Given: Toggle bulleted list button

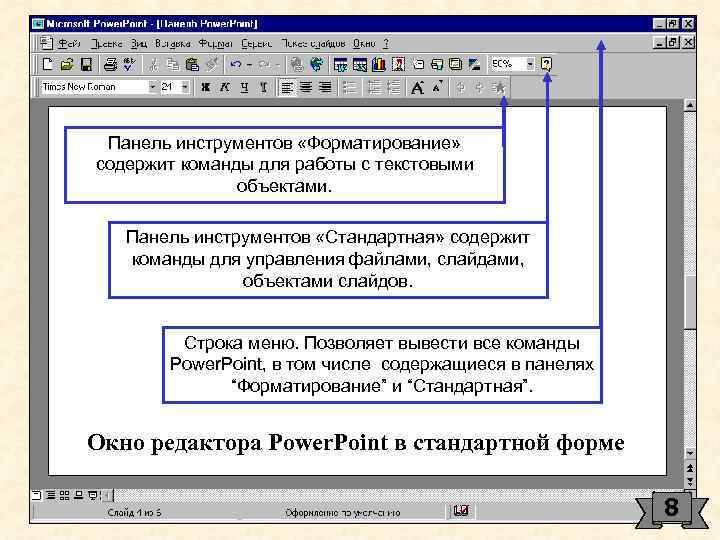Looking at the screenshot, I should pyautogui.click(x=349, y=87).
